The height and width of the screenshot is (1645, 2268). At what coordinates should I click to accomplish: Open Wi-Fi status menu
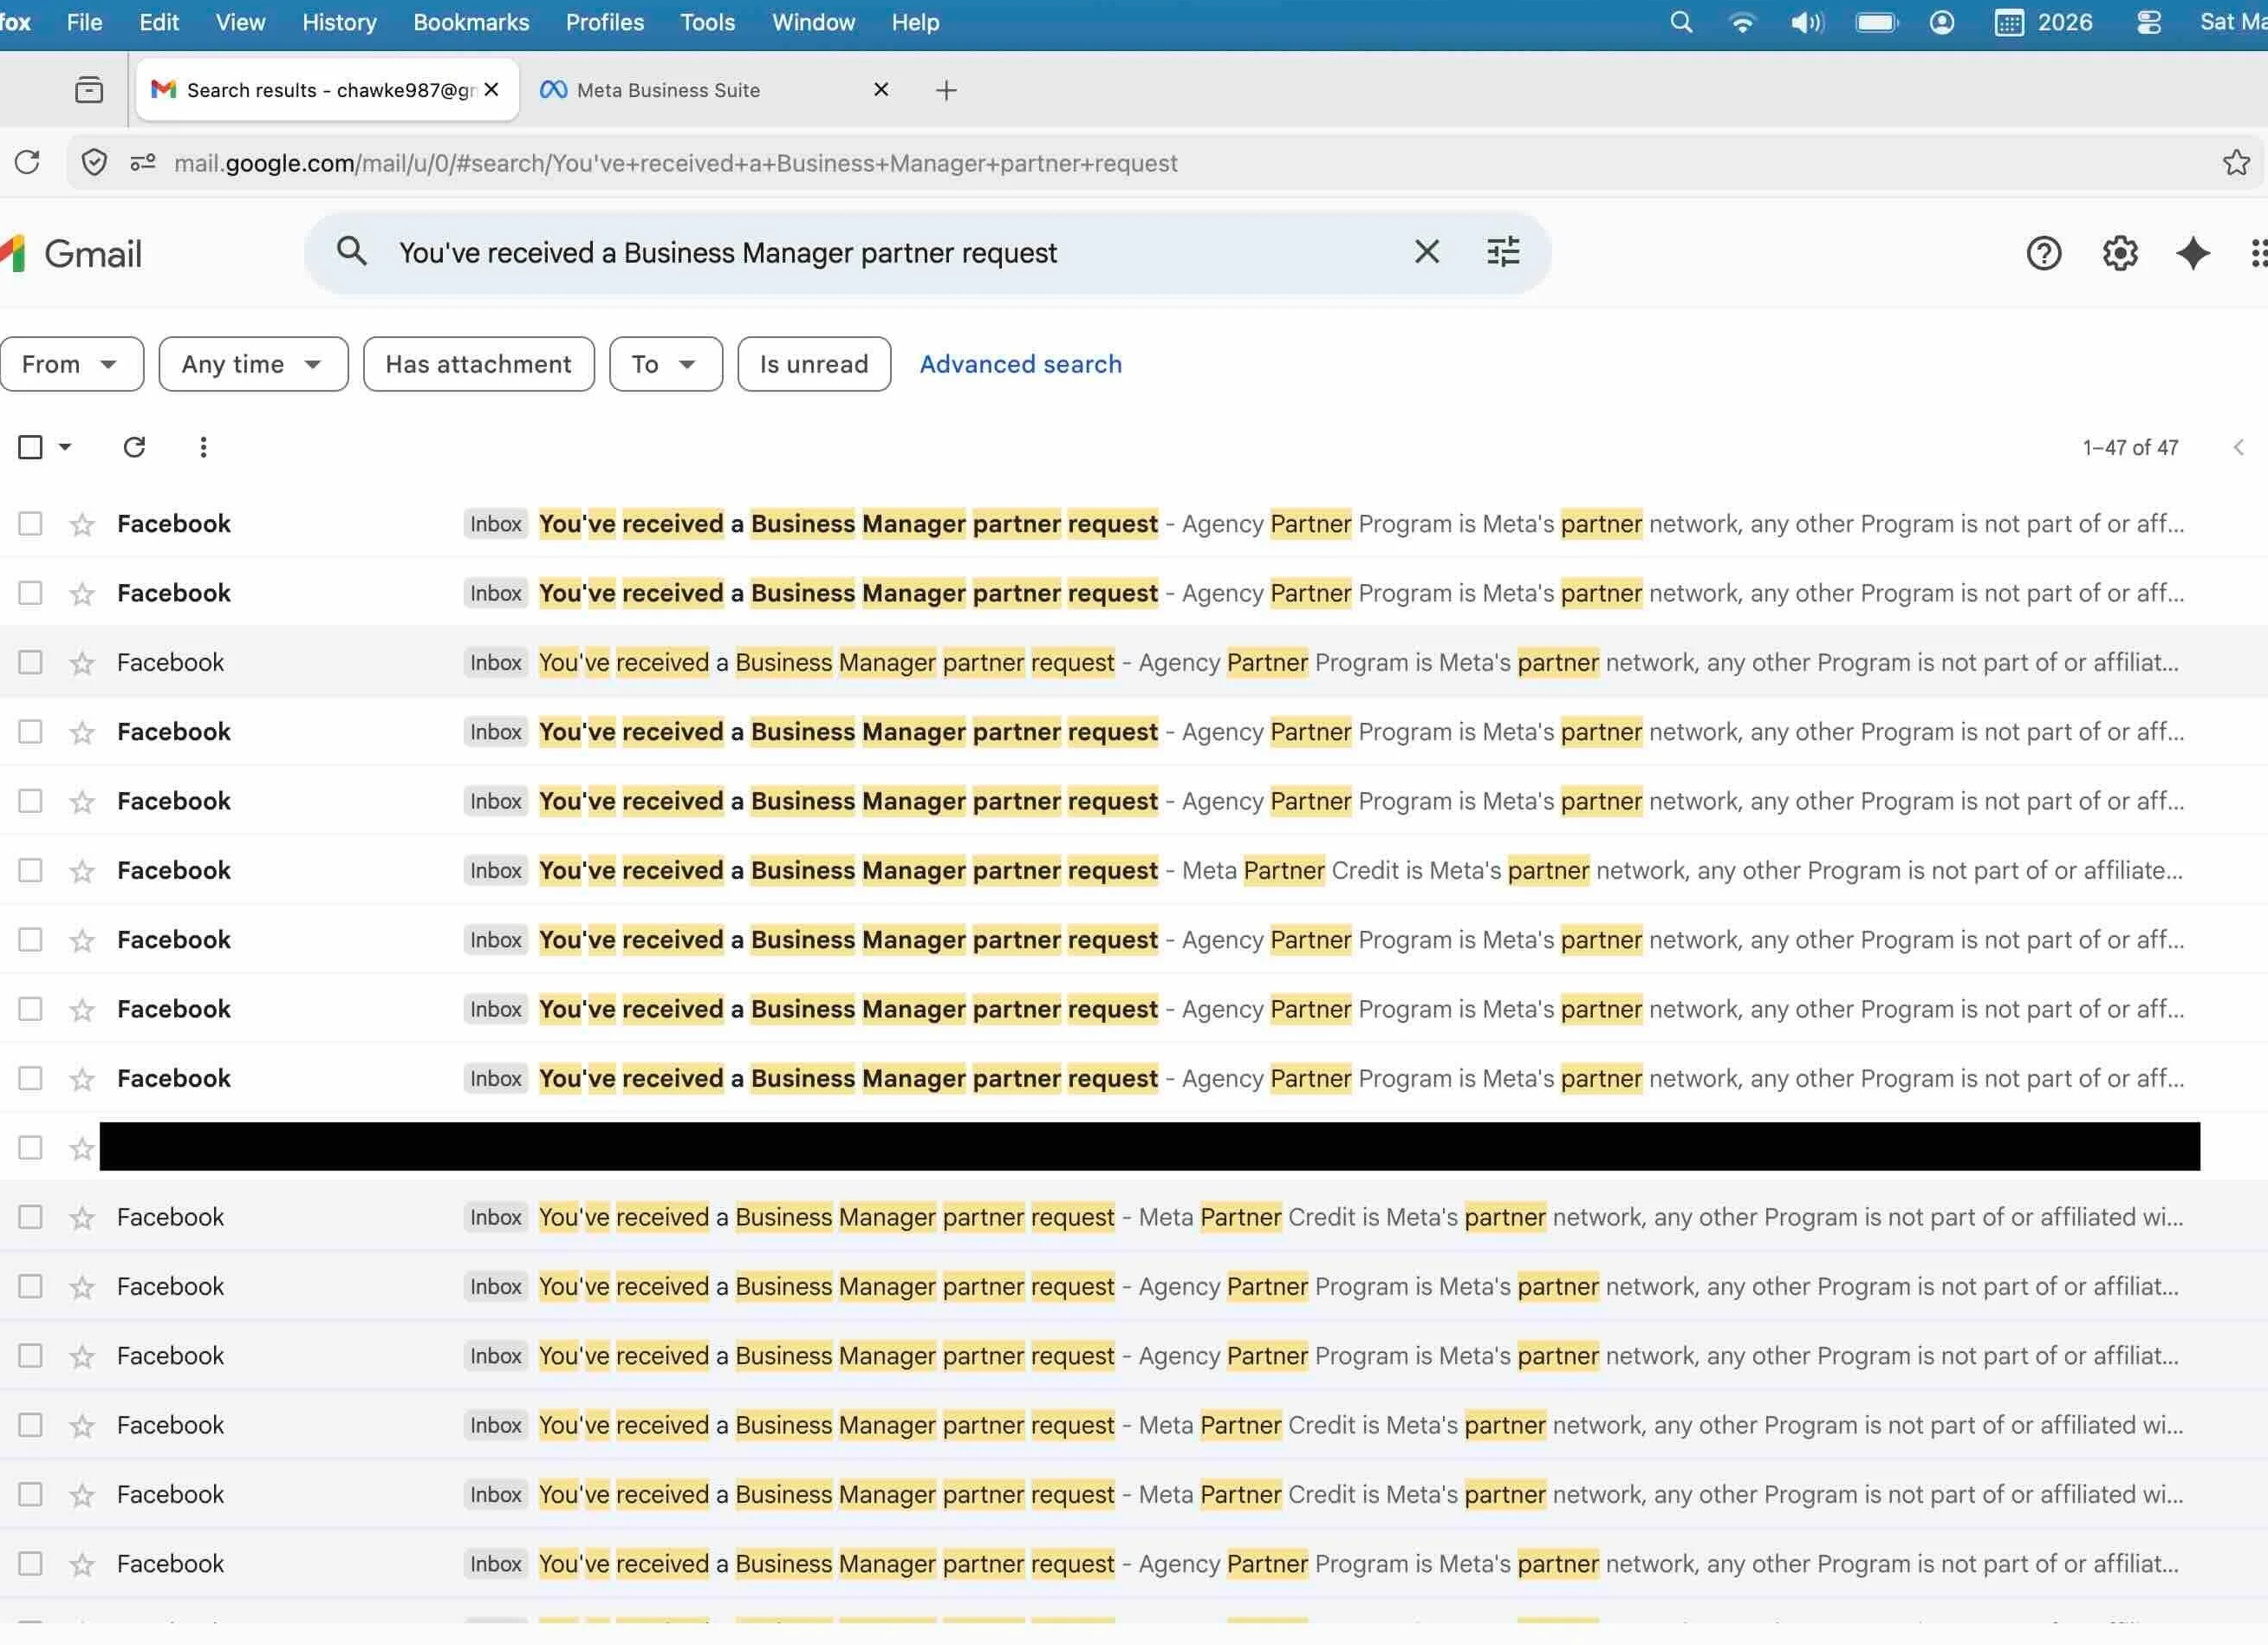(1741, 22)
